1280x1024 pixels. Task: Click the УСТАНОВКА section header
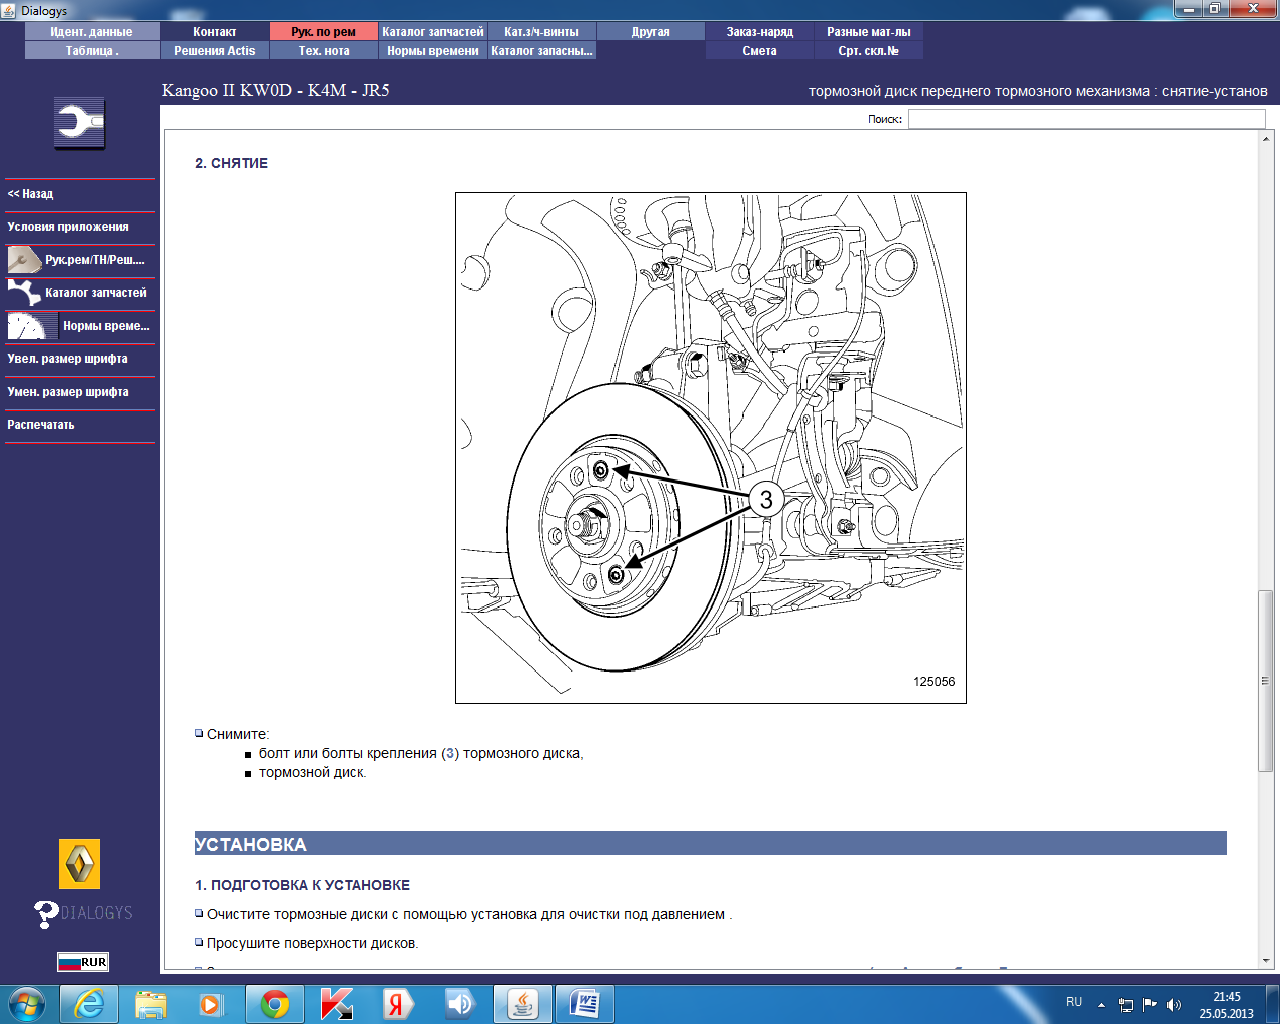(x=710, y=844)
